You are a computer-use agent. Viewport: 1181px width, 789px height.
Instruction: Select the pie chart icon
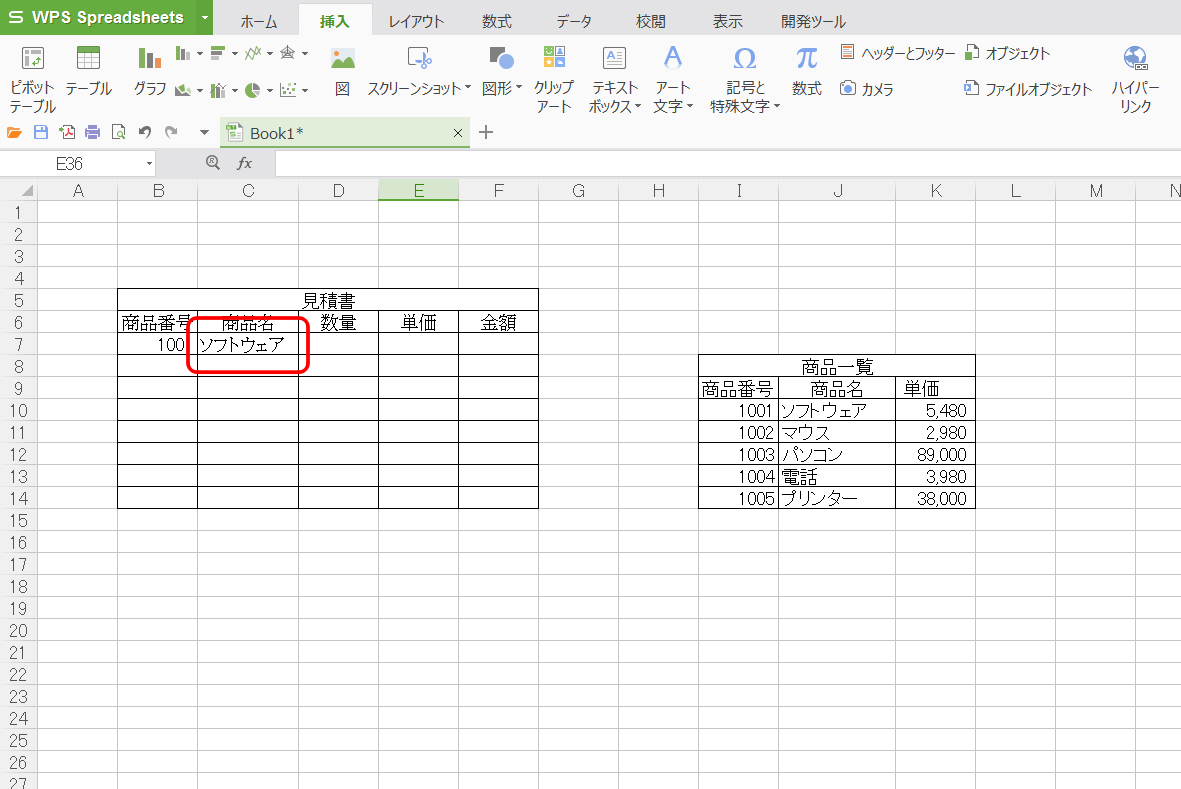[253, 90]
